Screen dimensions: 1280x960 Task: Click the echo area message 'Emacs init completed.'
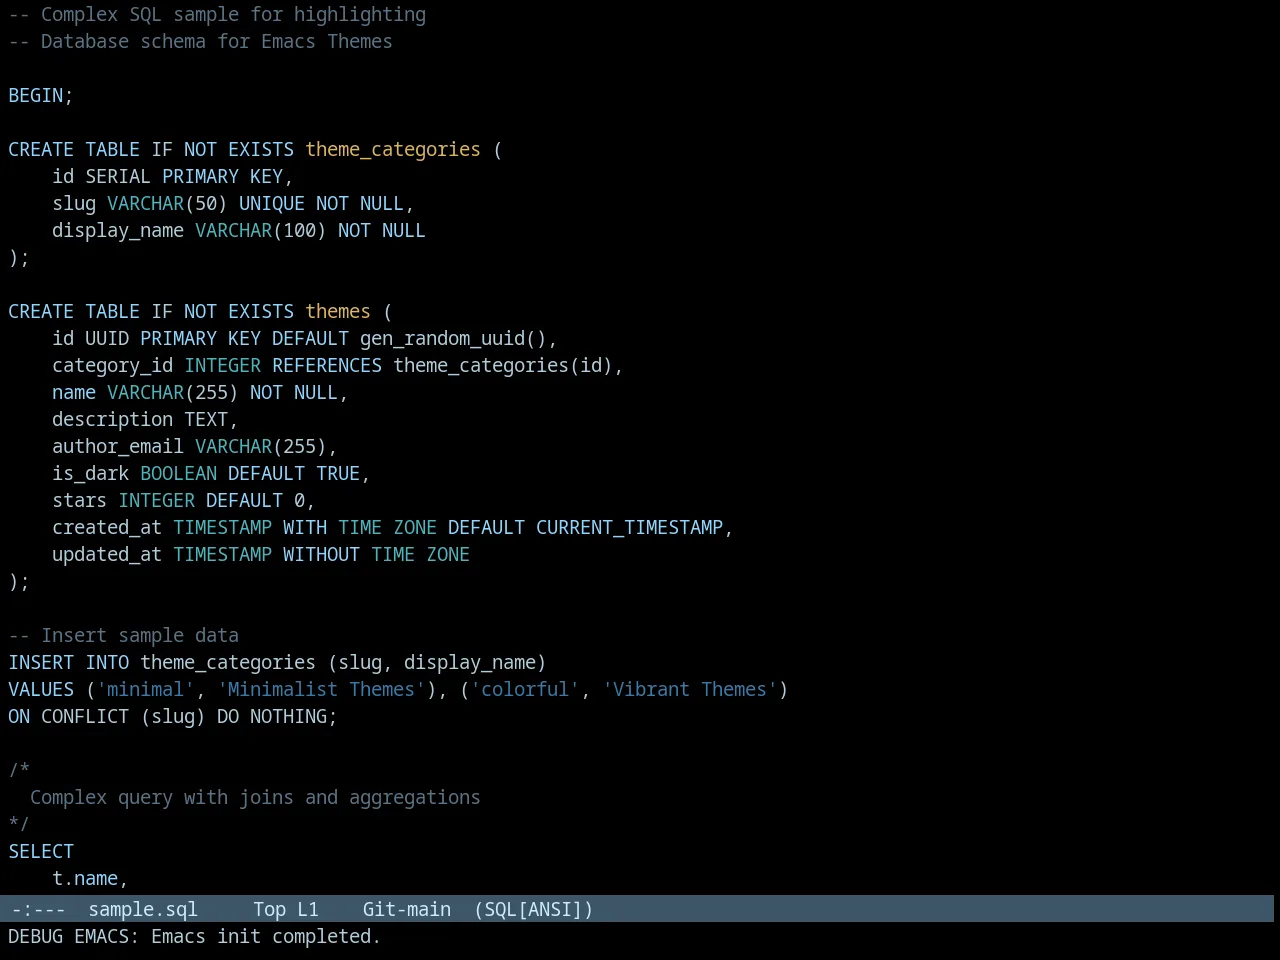[265, 936]
